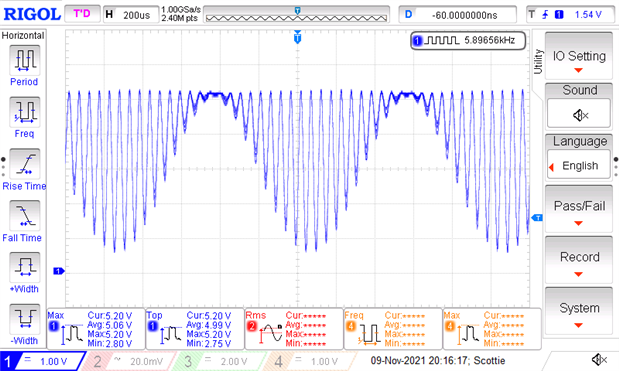Click the RIGOL logo
Image resolution: width=619 pixels, height=371 pixels.
[32, 14]
